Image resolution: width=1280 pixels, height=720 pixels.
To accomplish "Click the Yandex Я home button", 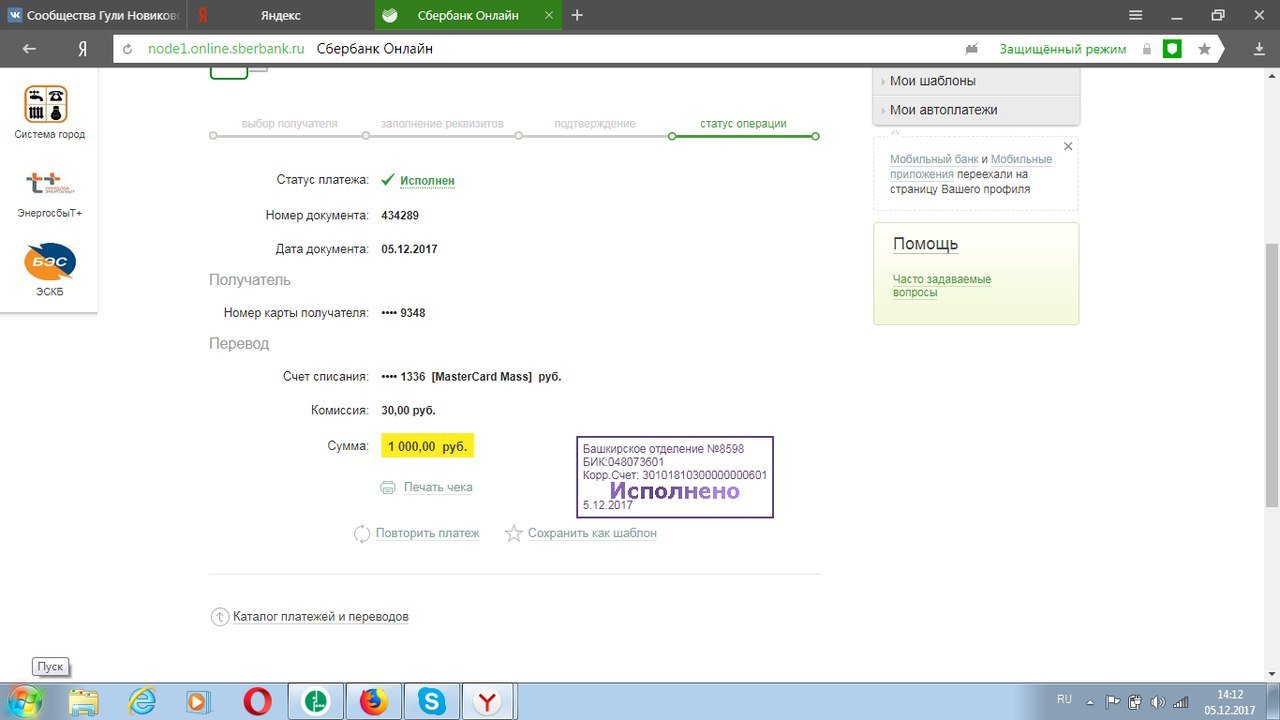I will click(83, 49).
